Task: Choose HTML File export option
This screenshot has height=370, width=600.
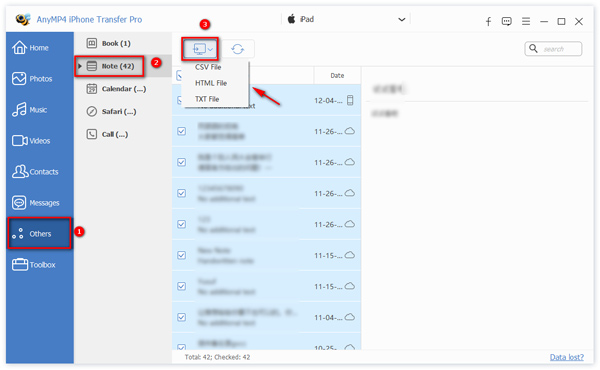Action: [211, 83]
